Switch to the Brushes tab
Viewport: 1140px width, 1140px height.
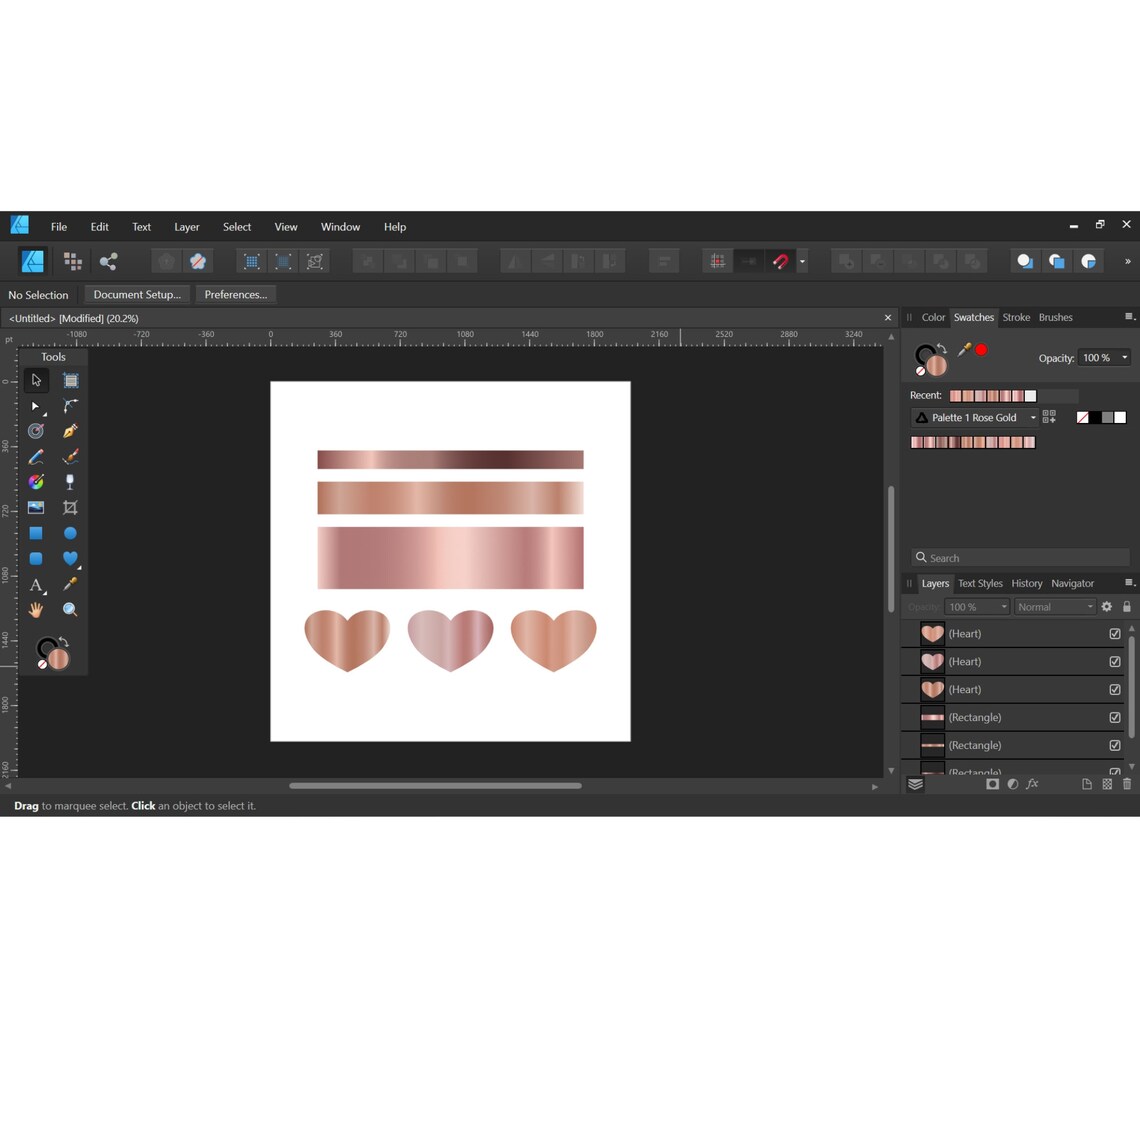(x=1055, y=317)
